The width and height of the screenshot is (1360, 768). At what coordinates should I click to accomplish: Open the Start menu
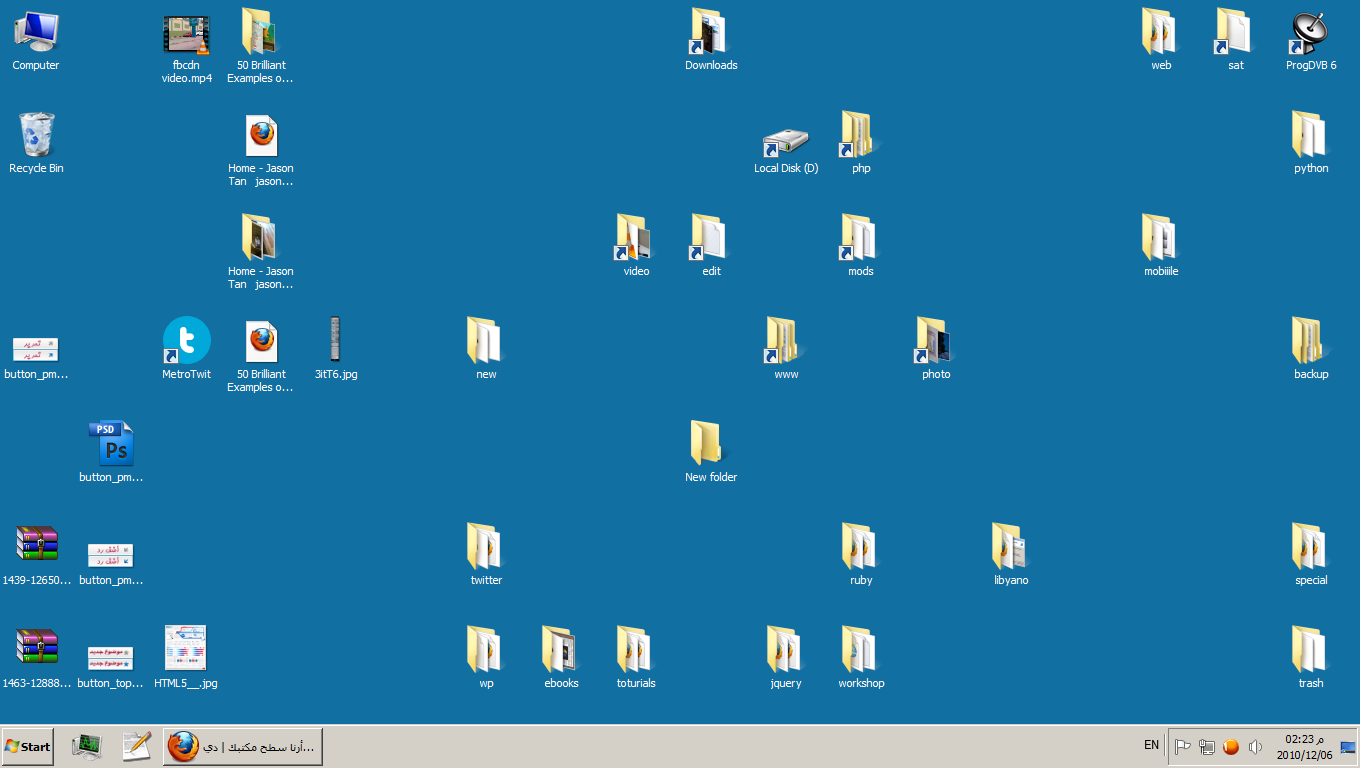pos(28,747)
